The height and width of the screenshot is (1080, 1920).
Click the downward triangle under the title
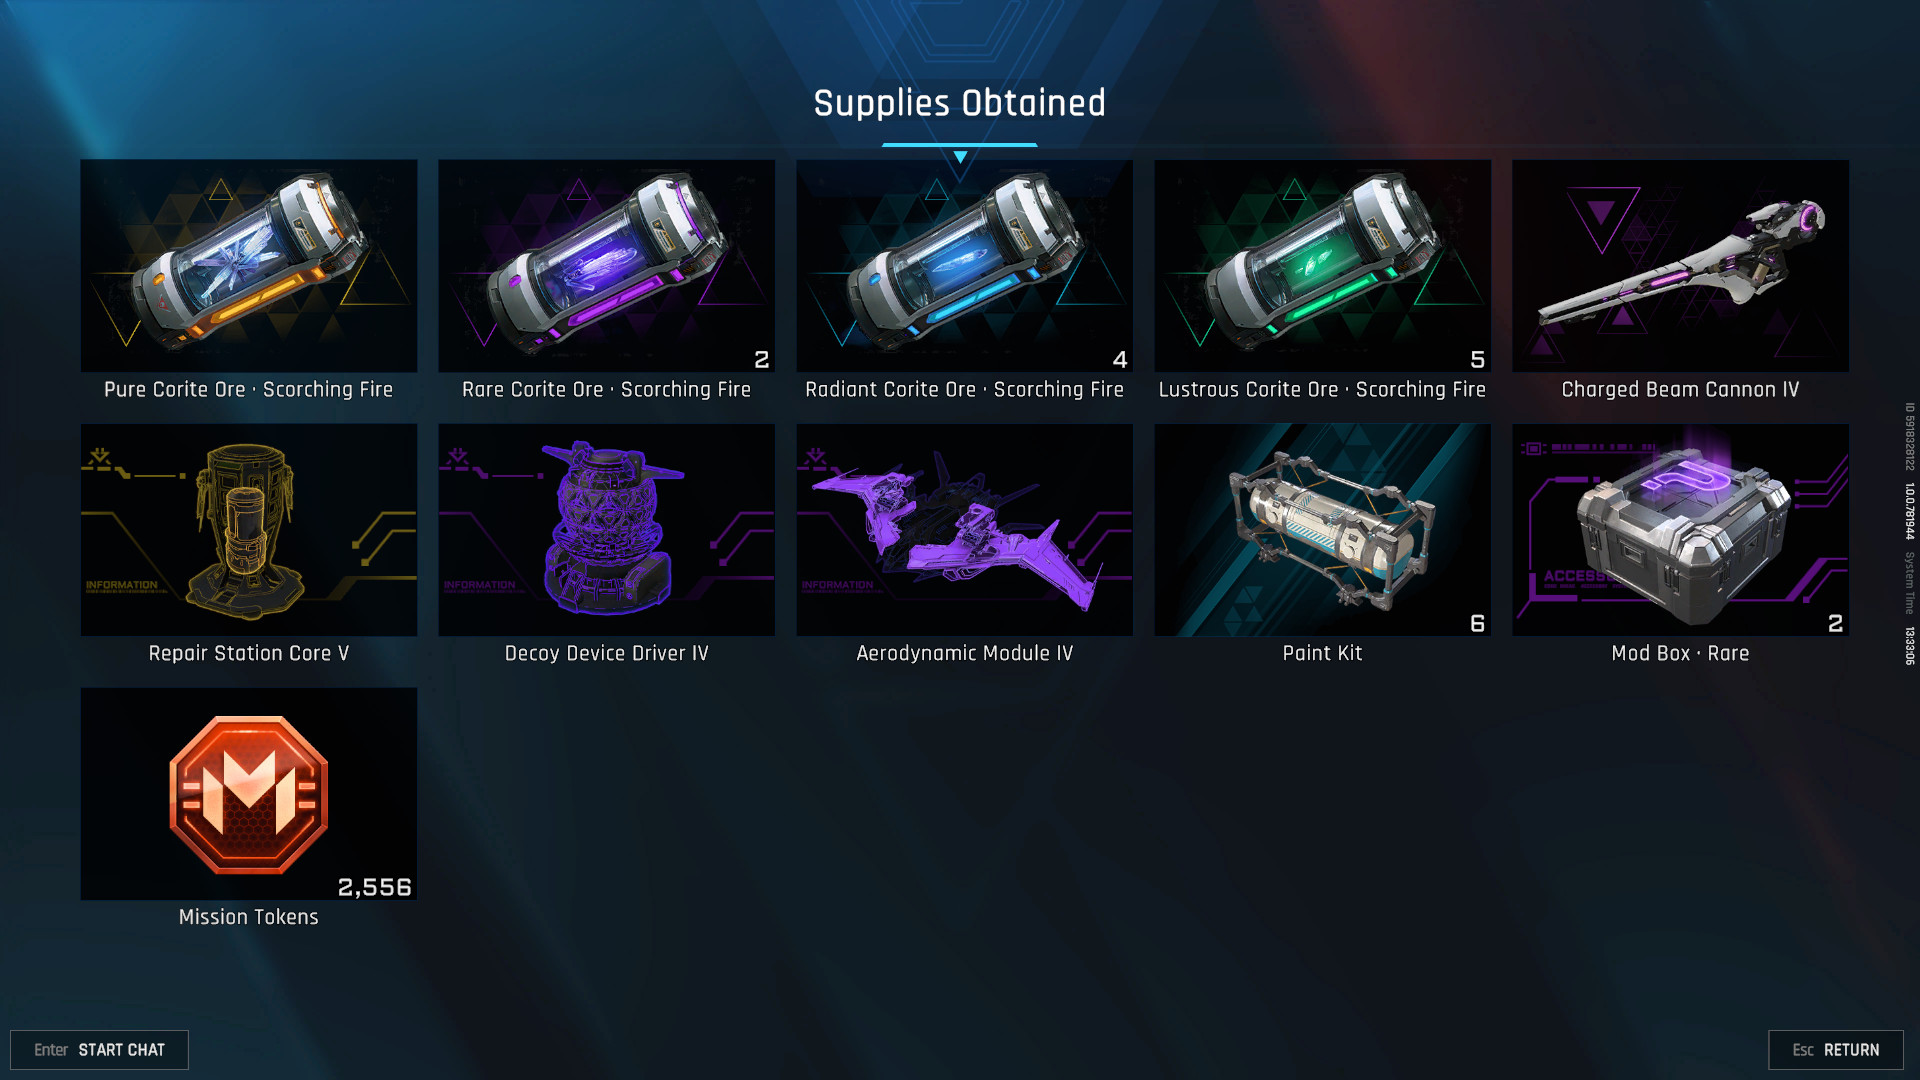[x=960, y=157]
